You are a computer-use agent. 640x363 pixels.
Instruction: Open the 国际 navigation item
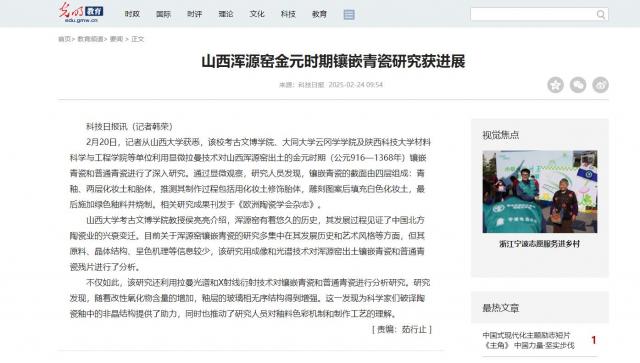tap(163, 14)
